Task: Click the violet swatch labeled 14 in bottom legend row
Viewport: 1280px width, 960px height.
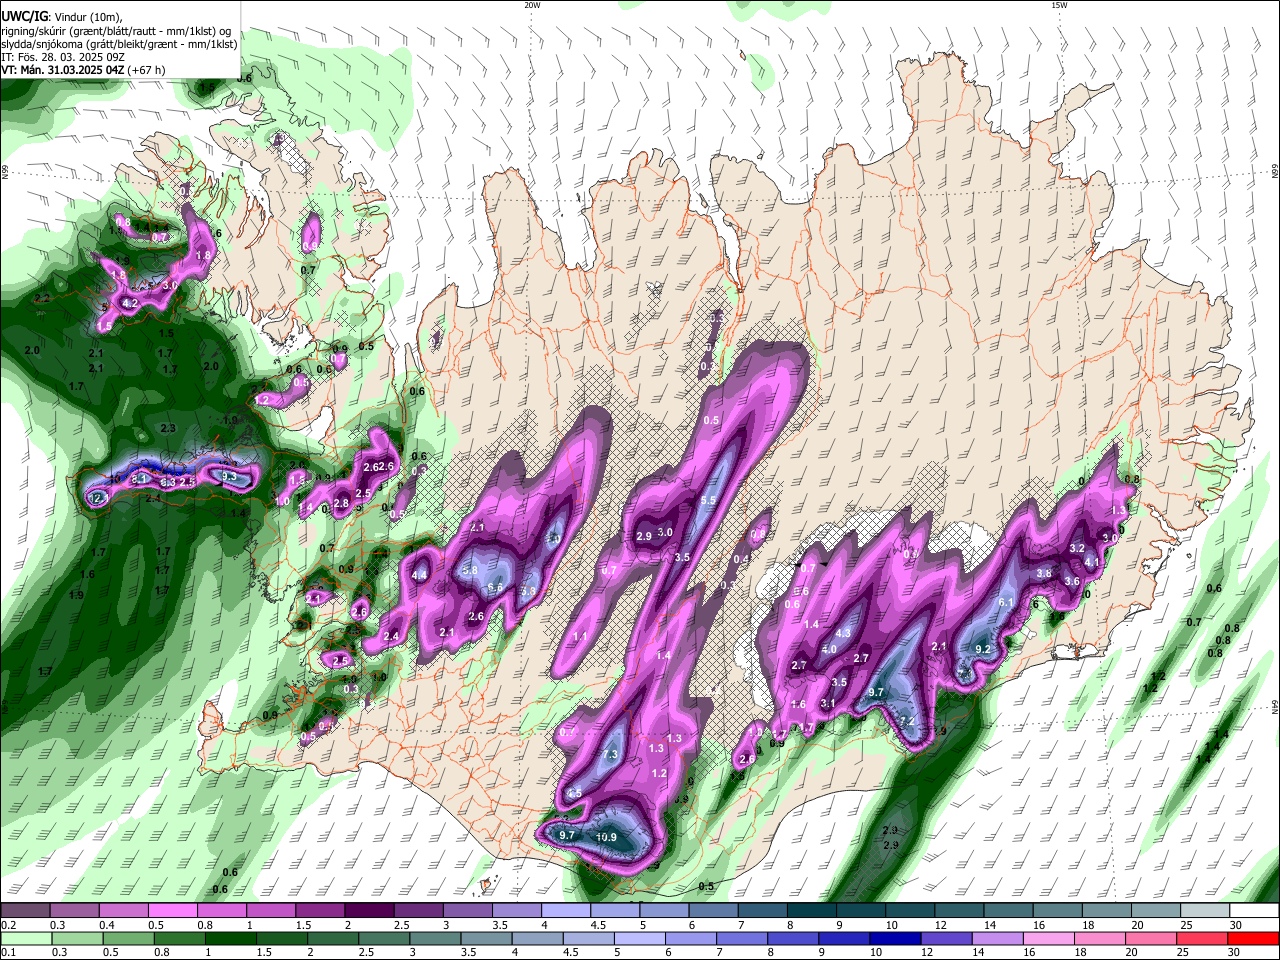Action: pyautogui.click(x=998, y=938)
